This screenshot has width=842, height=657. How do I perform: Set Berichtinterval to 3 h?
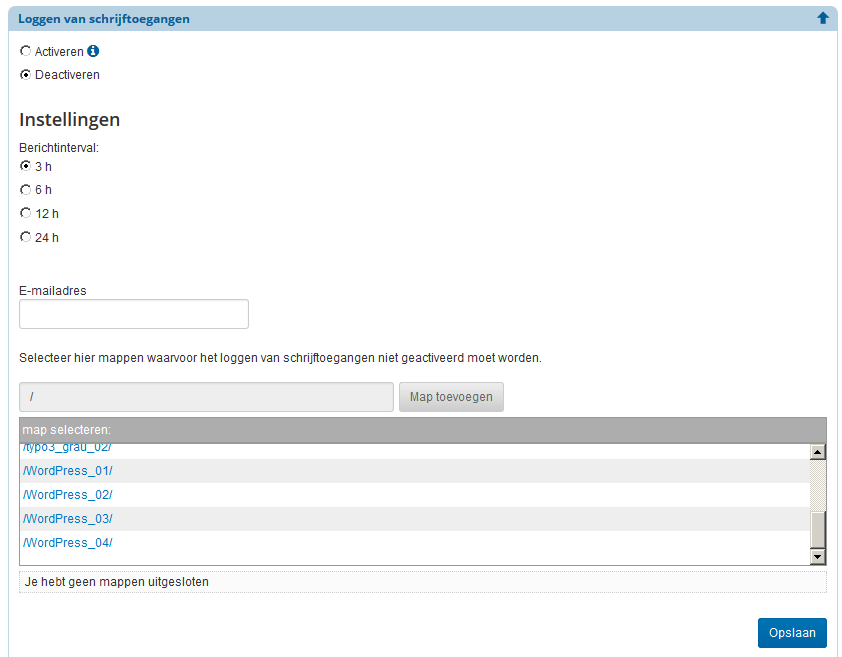coord(25,166)
